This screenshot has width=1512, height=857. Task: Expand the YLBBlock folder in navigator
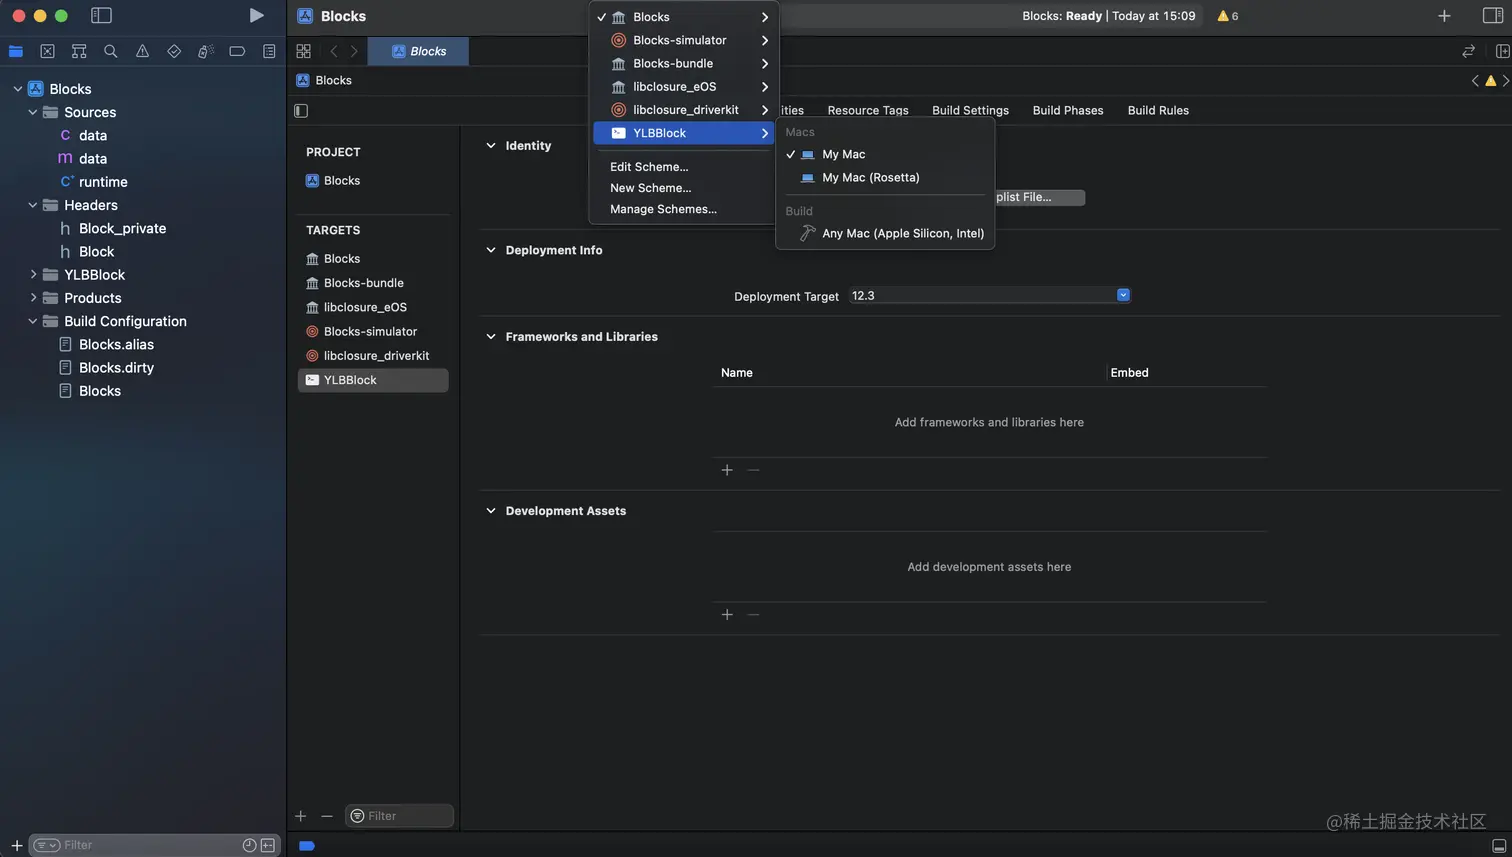[33, 275]
